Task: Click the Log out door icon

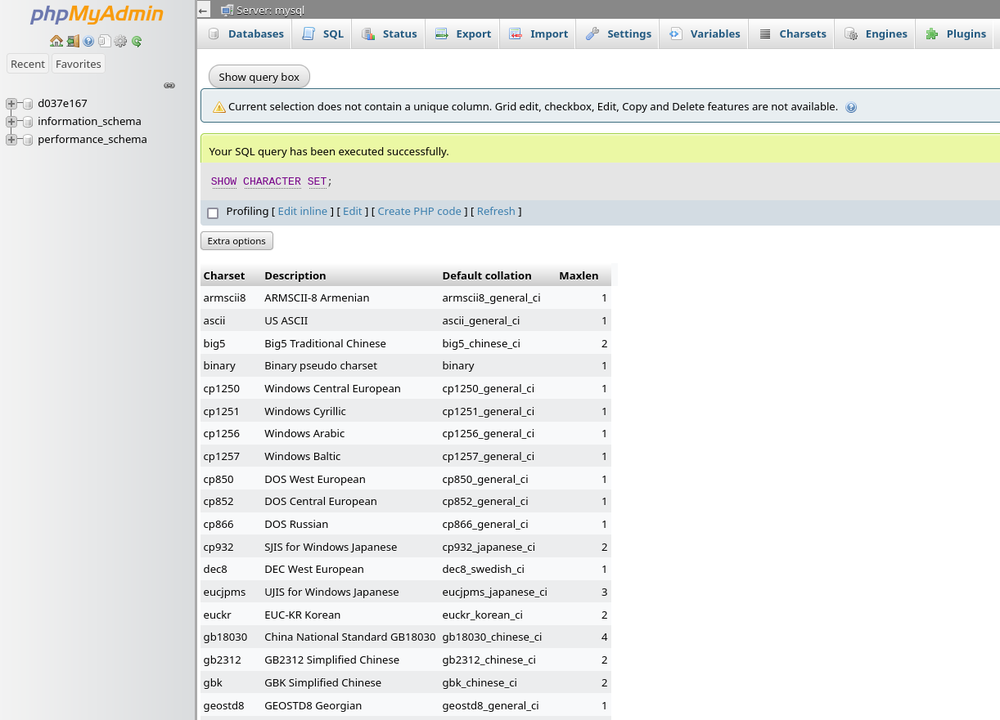Action: click(x=73, y=41)
